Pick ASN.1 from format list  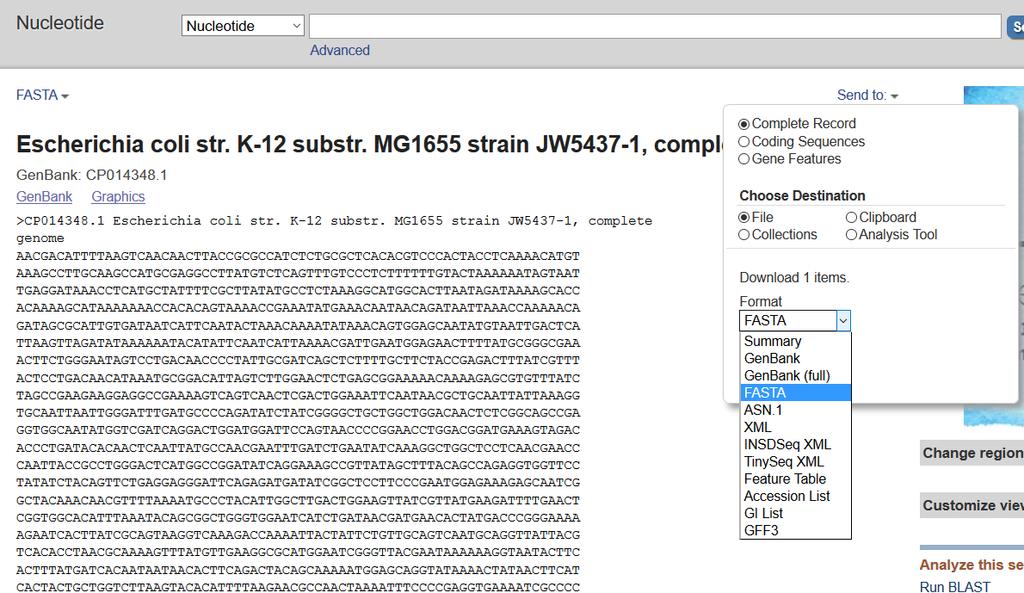(x=795, y=410)
